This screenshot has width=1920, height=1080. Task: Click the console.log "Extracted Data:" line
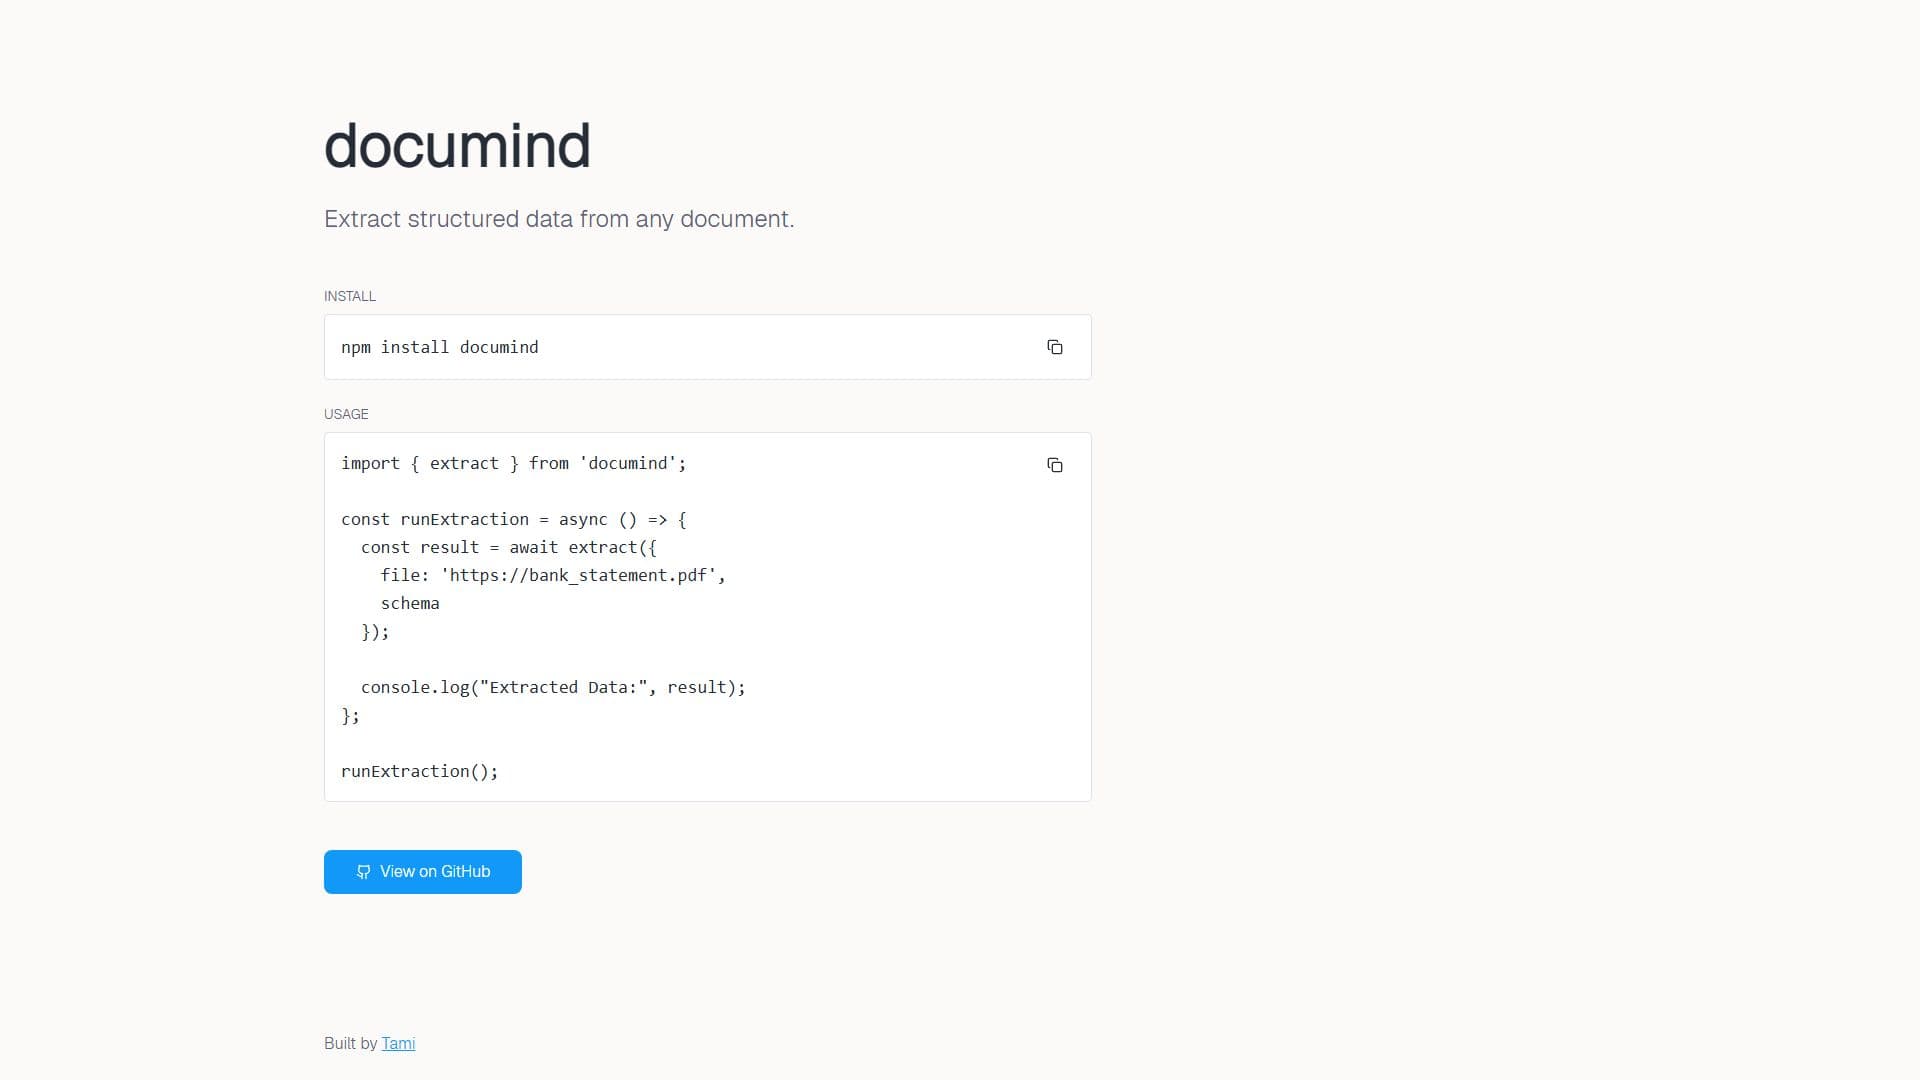tap(553, 687)
